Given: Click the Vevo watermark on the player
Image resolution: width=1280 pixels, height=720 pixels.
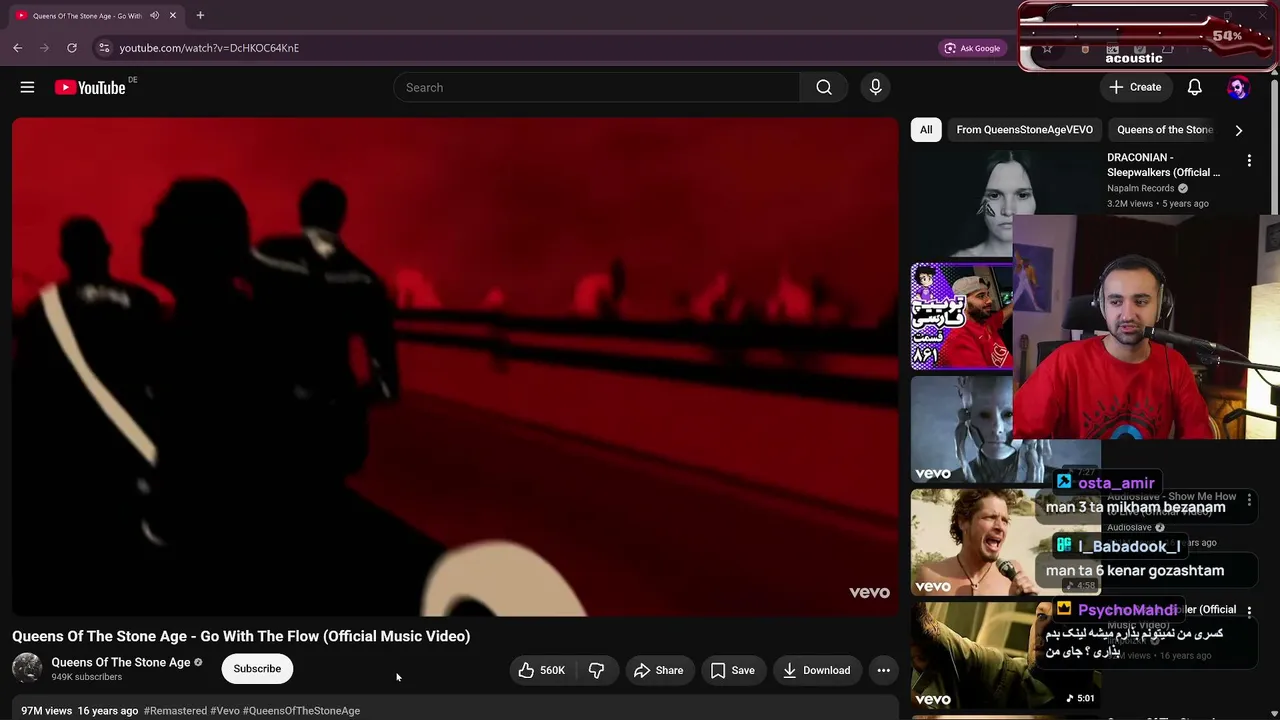Looking at the screenshot, I should click(869, 592).
